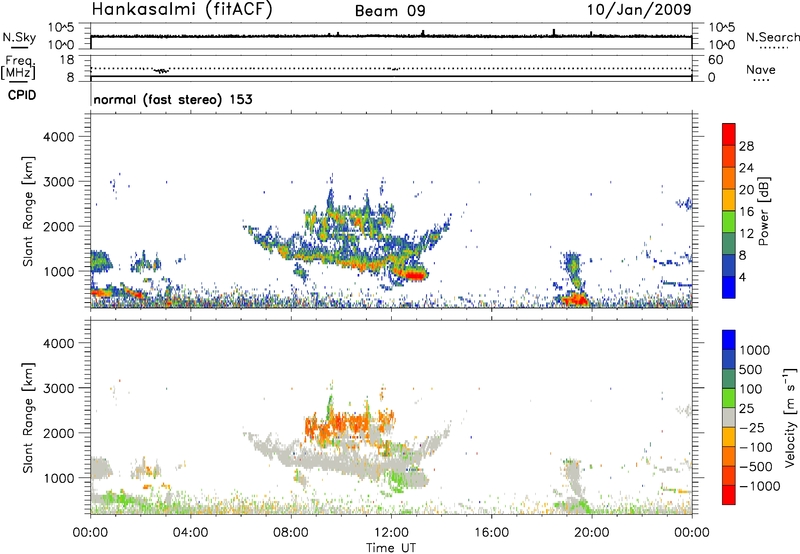This screenshot has height=554, width=800.
Task: Click the yellow-green 12-16 dB Power swatch
Action: coord(729,222)
